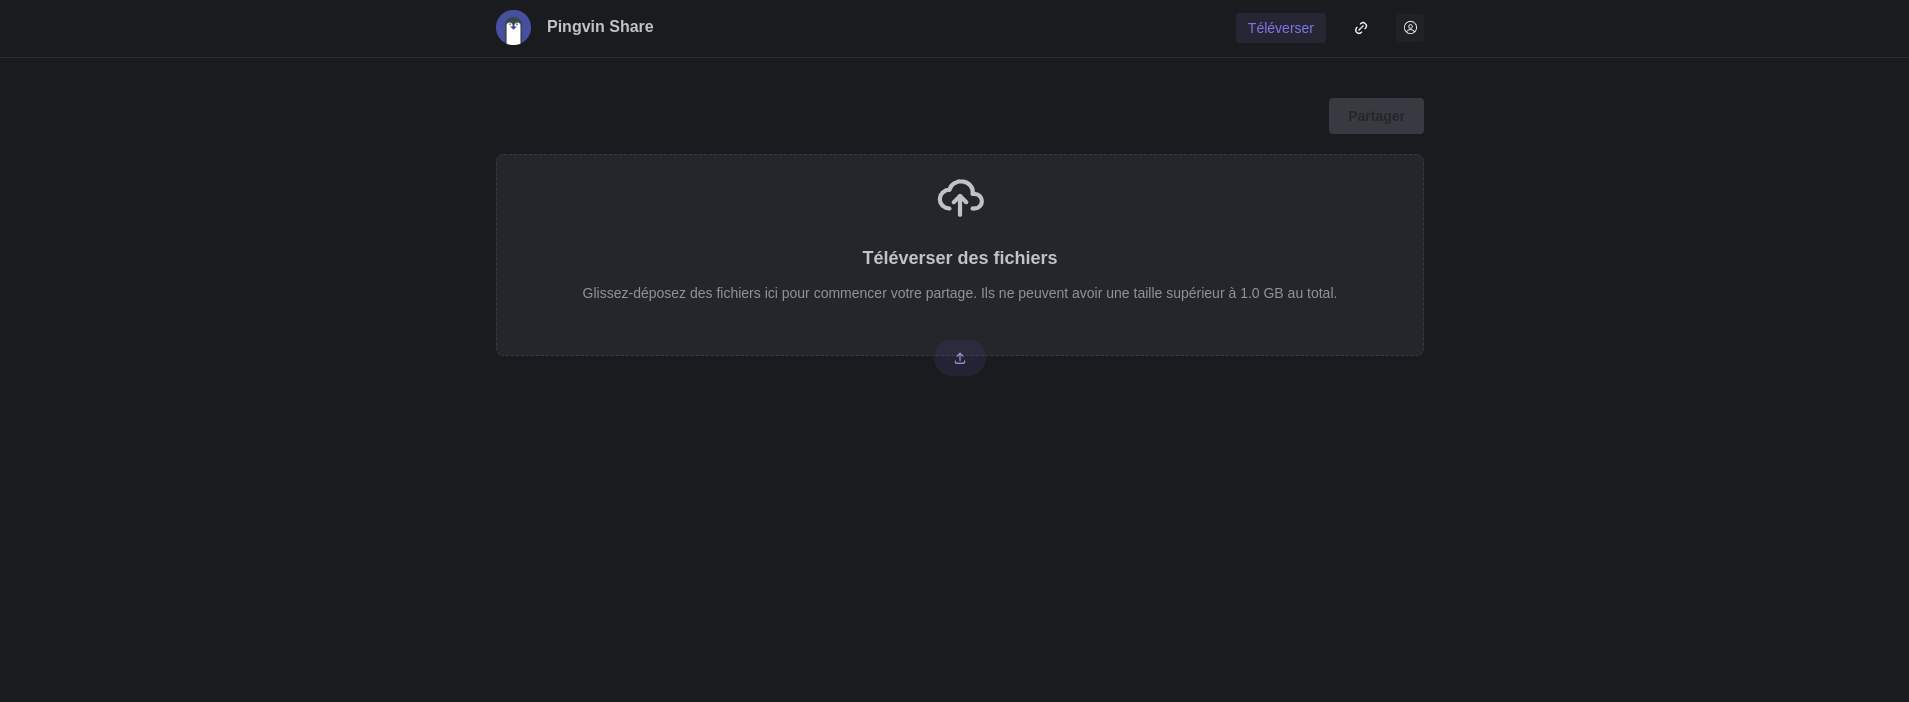Click the chain-link icon beside Téléverser
This screenshot has height=702, width=1909.
pyautogui.click(x=1361, y=28)
